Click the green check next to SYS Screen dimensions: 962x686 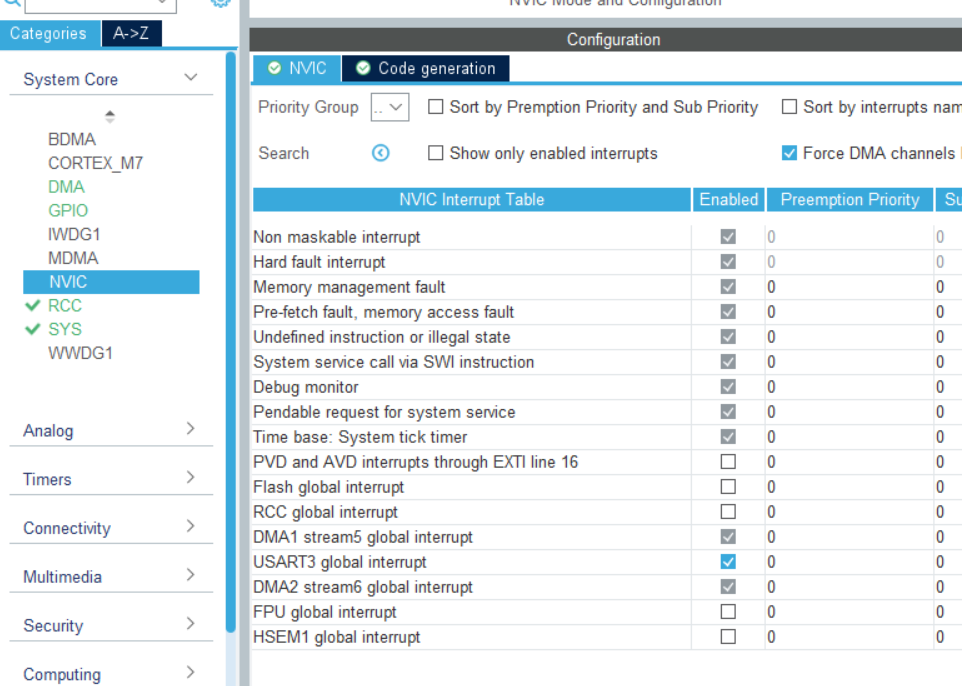33,330
